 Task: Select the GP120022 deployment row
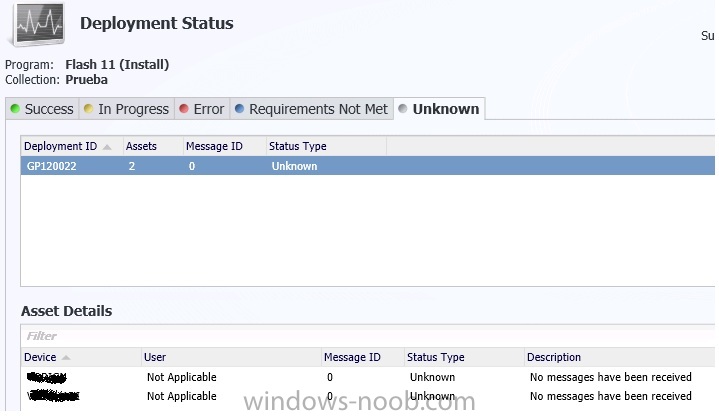200,166
